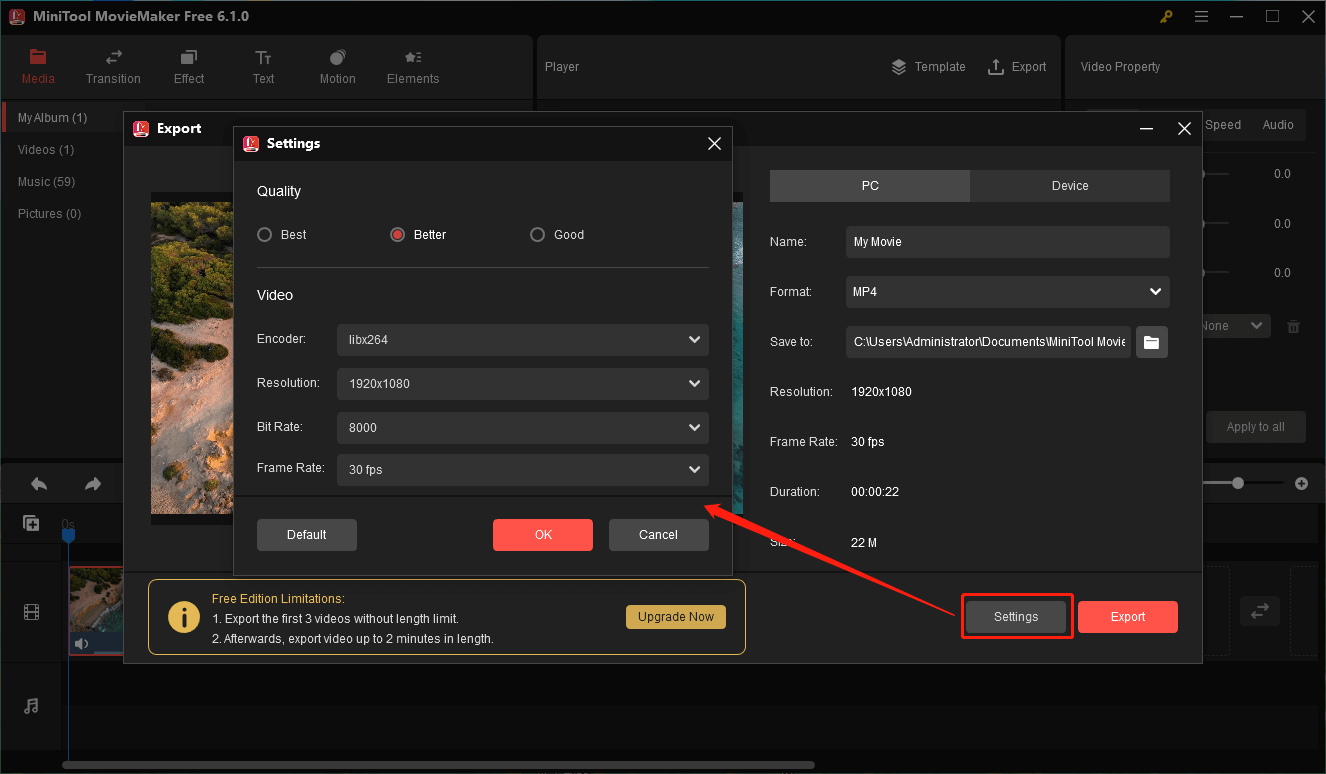Select Best quality radio button

coord(265,235)
